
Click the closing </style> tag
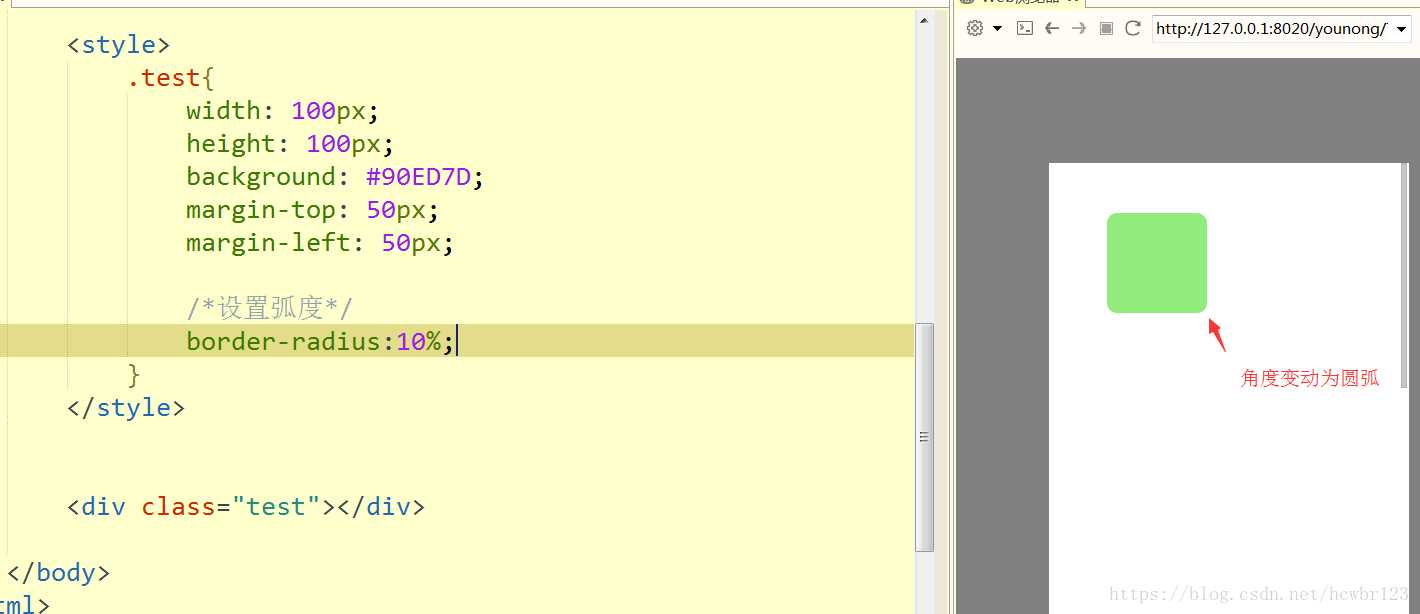click(x=126, y=408)
